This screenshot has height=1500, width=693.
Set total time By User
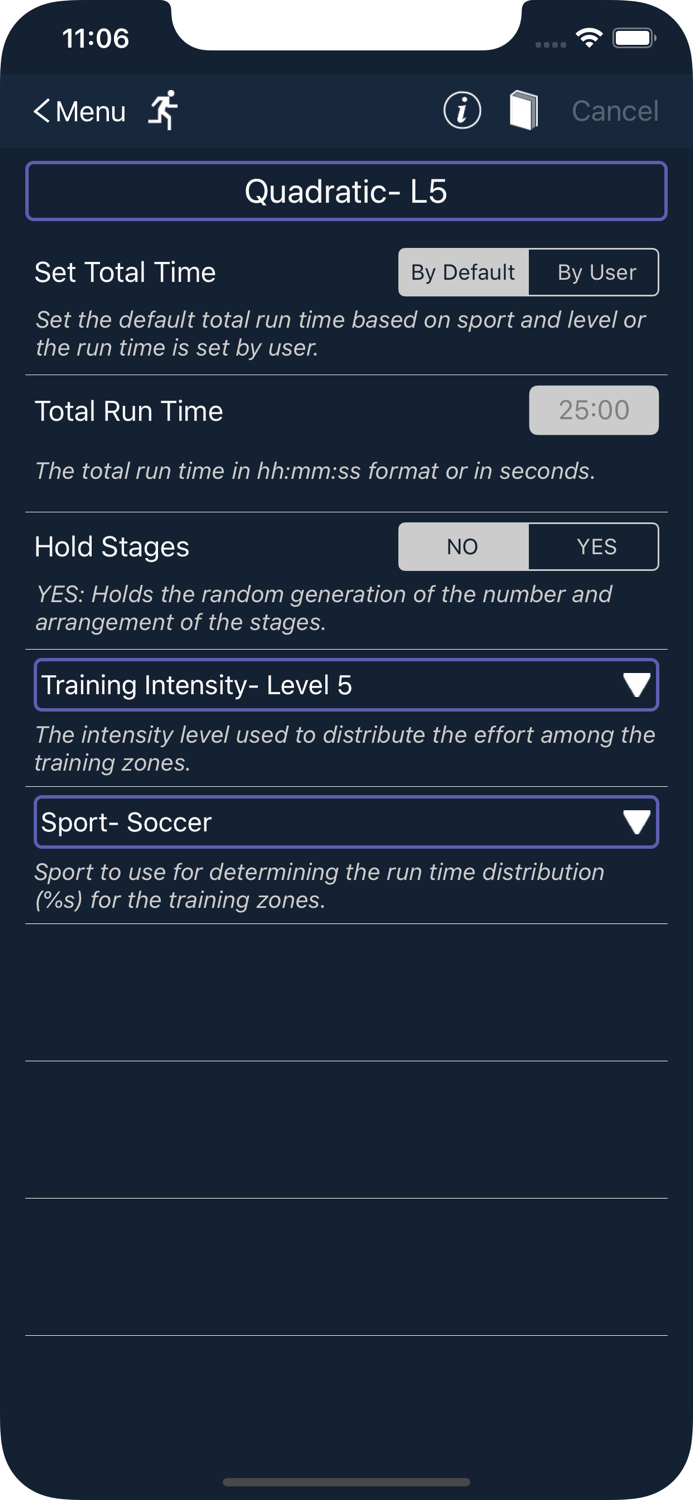pyautogui.click(x=594, y=272)
